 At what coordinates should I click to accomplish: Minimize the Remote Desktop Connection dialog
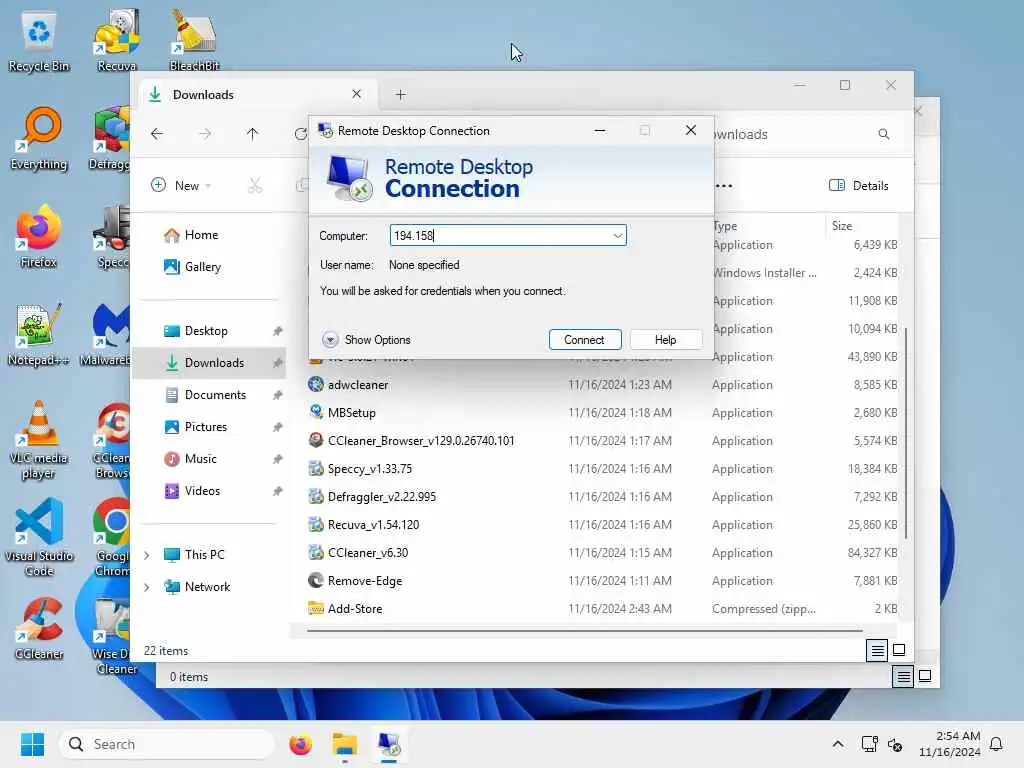click(600, 131)
